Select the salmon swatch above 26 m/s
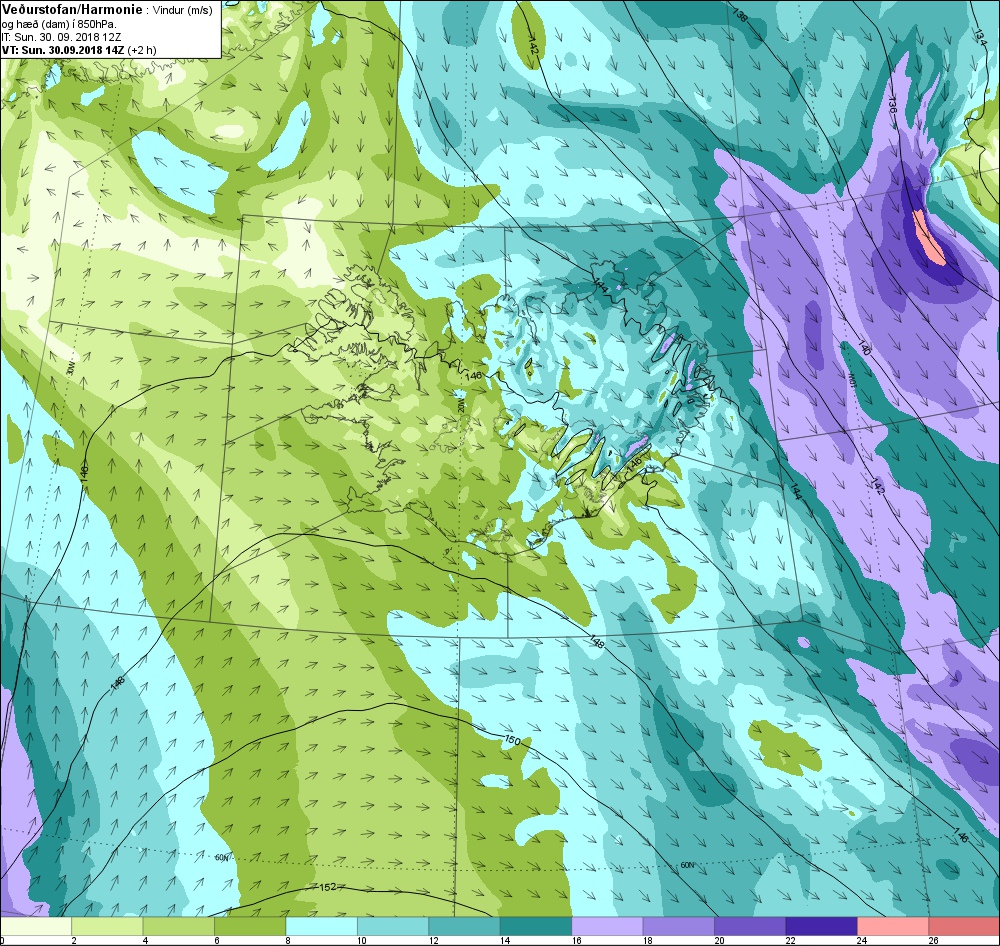1000x946 pixels. click(x=964, y=926)
